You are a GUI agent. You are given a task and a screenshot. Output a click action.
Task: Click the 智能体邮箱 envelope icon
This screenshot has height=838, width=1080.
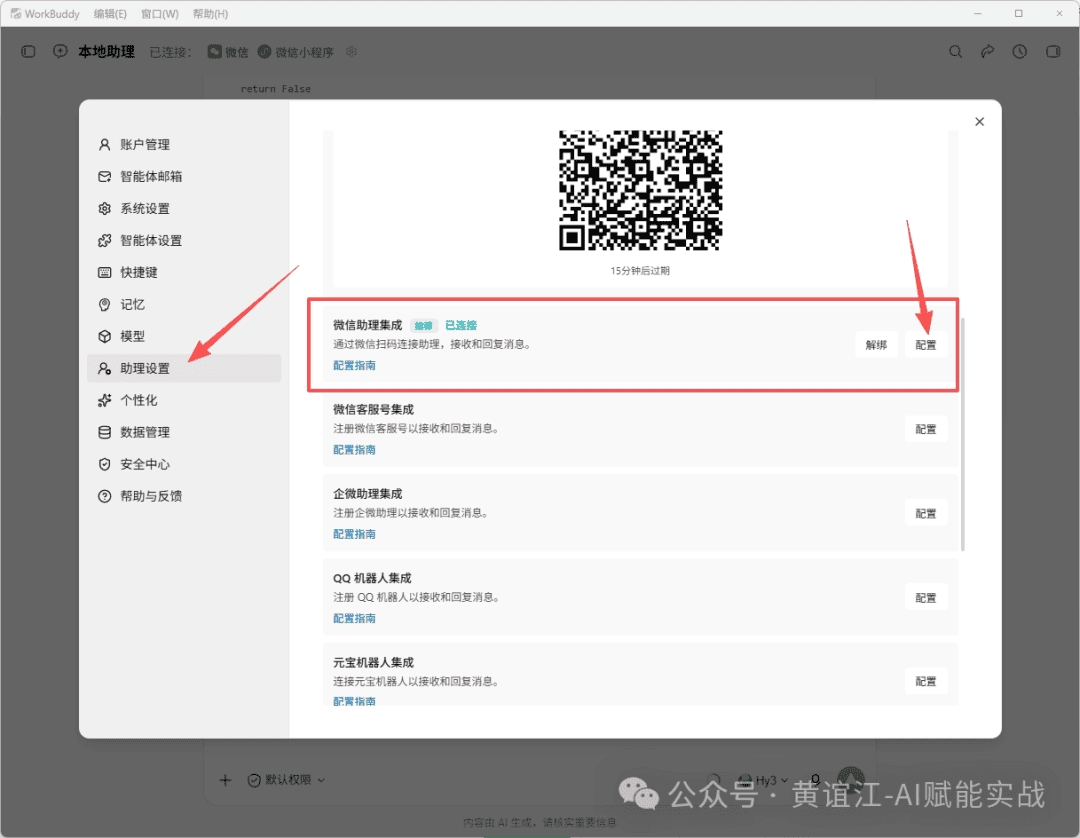[x=105, y=176]
